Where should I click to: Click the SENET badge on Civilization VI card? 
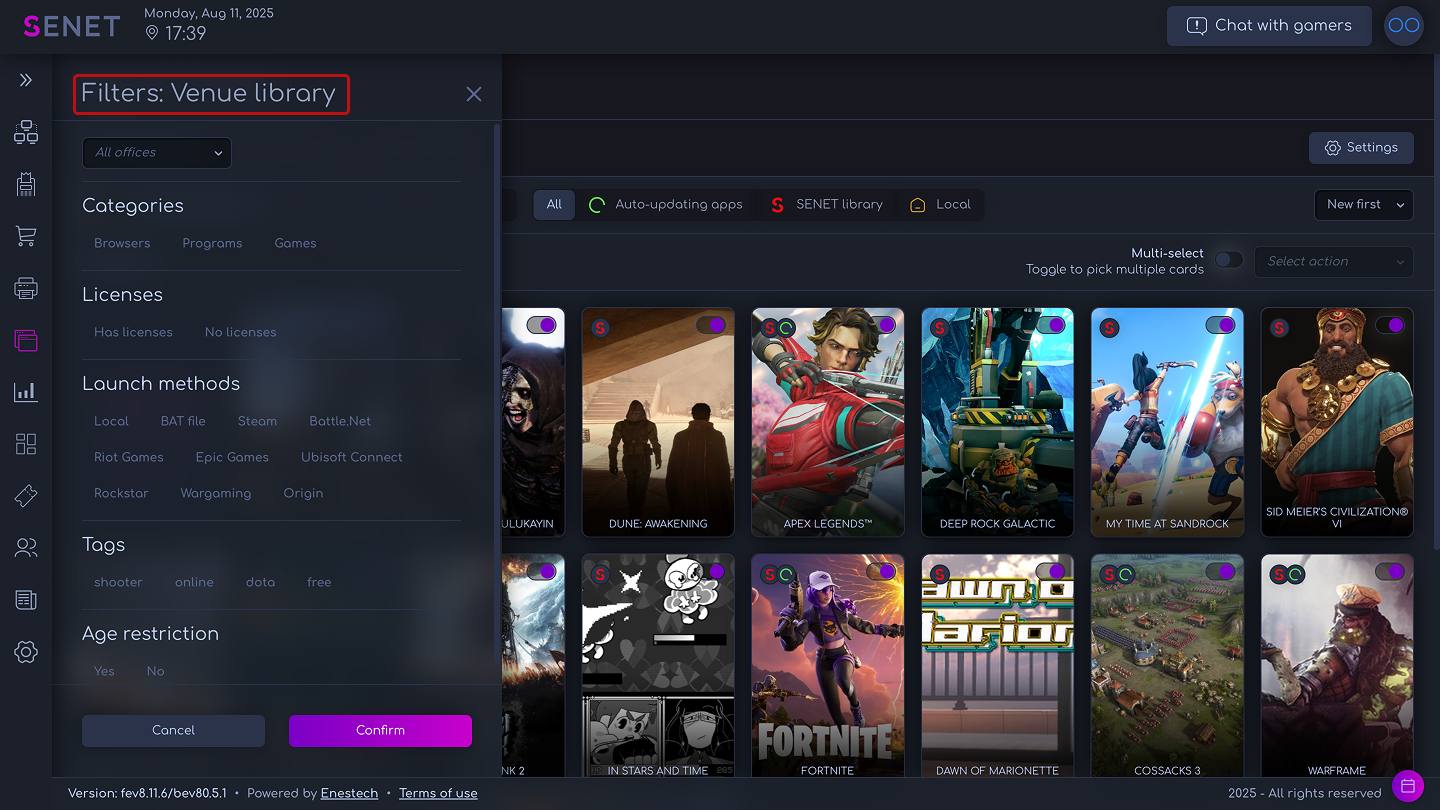1280,327
